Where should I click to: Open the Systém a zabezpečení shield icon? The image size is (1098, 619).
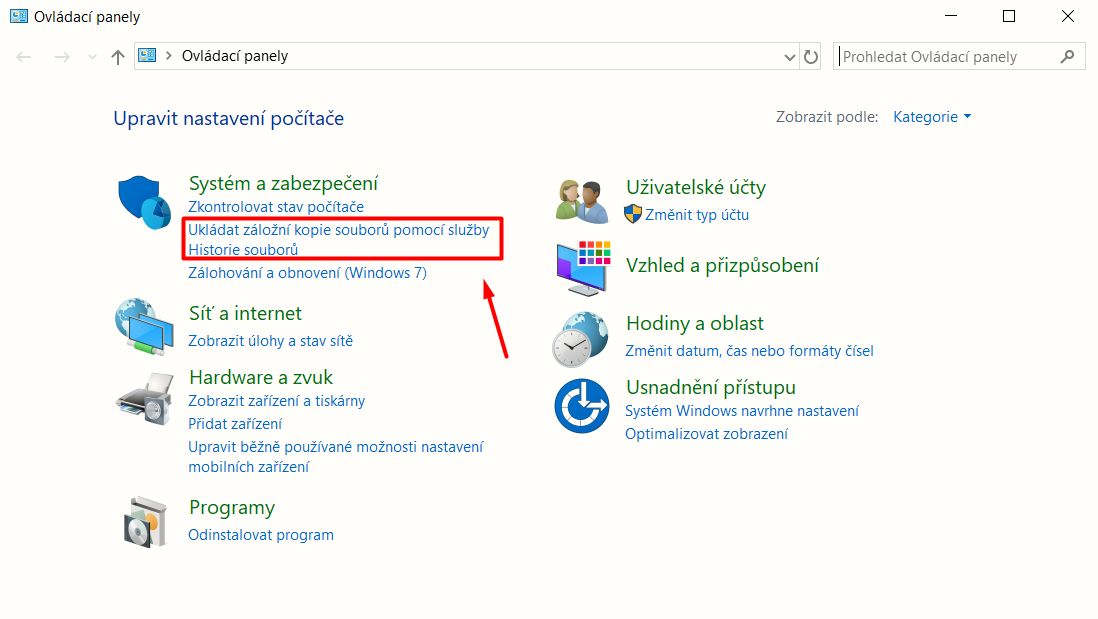click(145, 202)
